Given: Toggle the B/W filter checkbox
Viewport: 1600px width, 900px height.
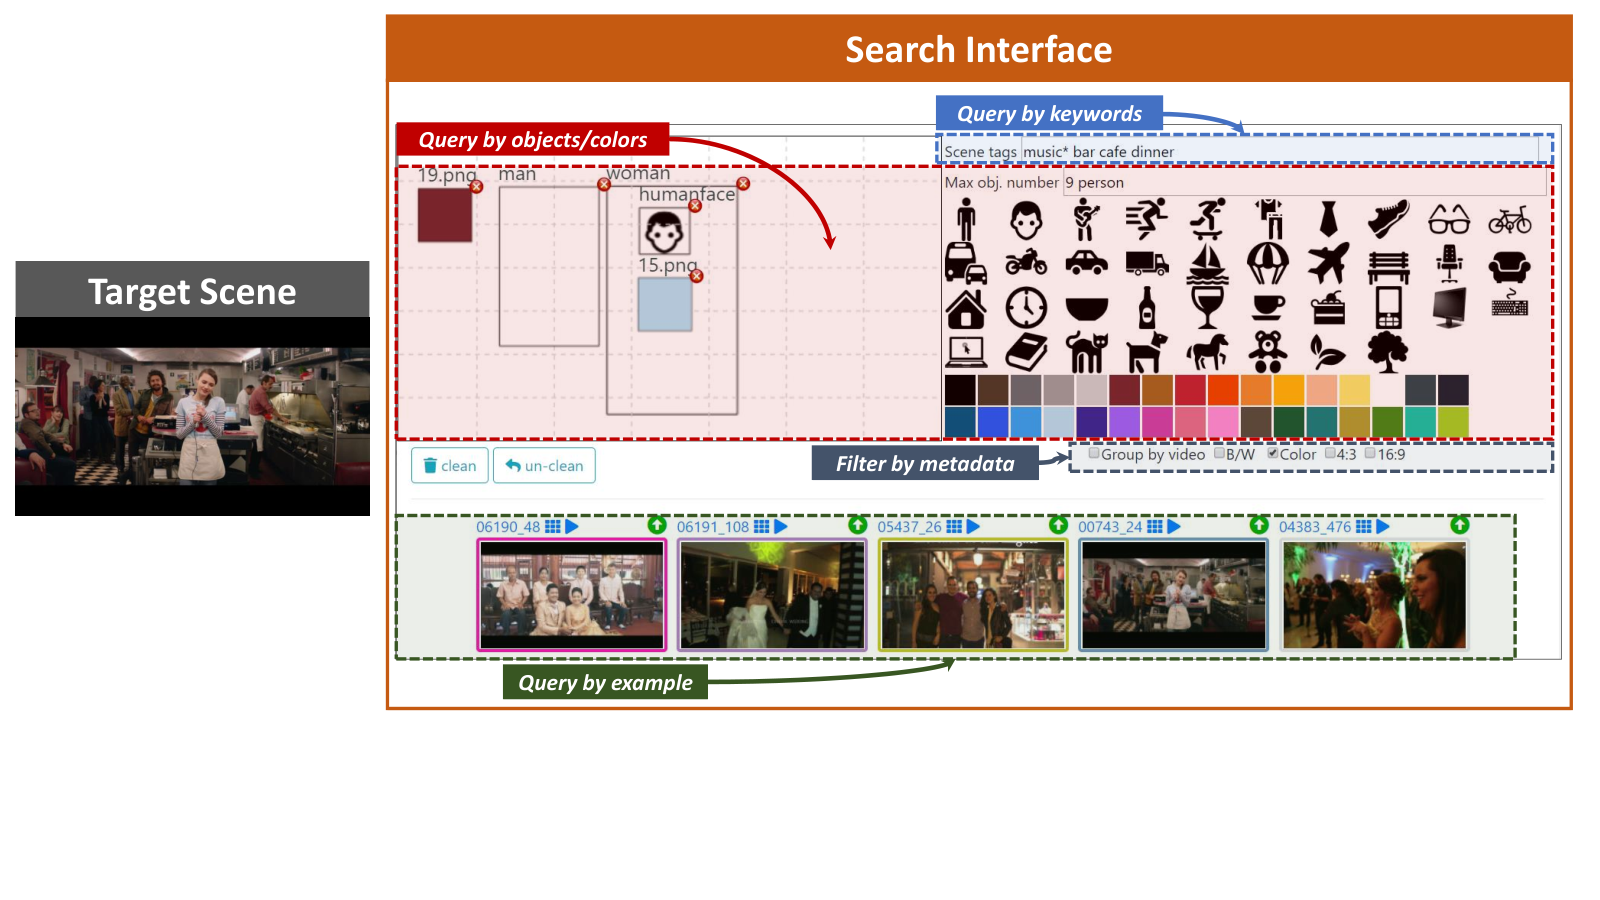Looking at the screenshot, I should [x=1219, y=453].
